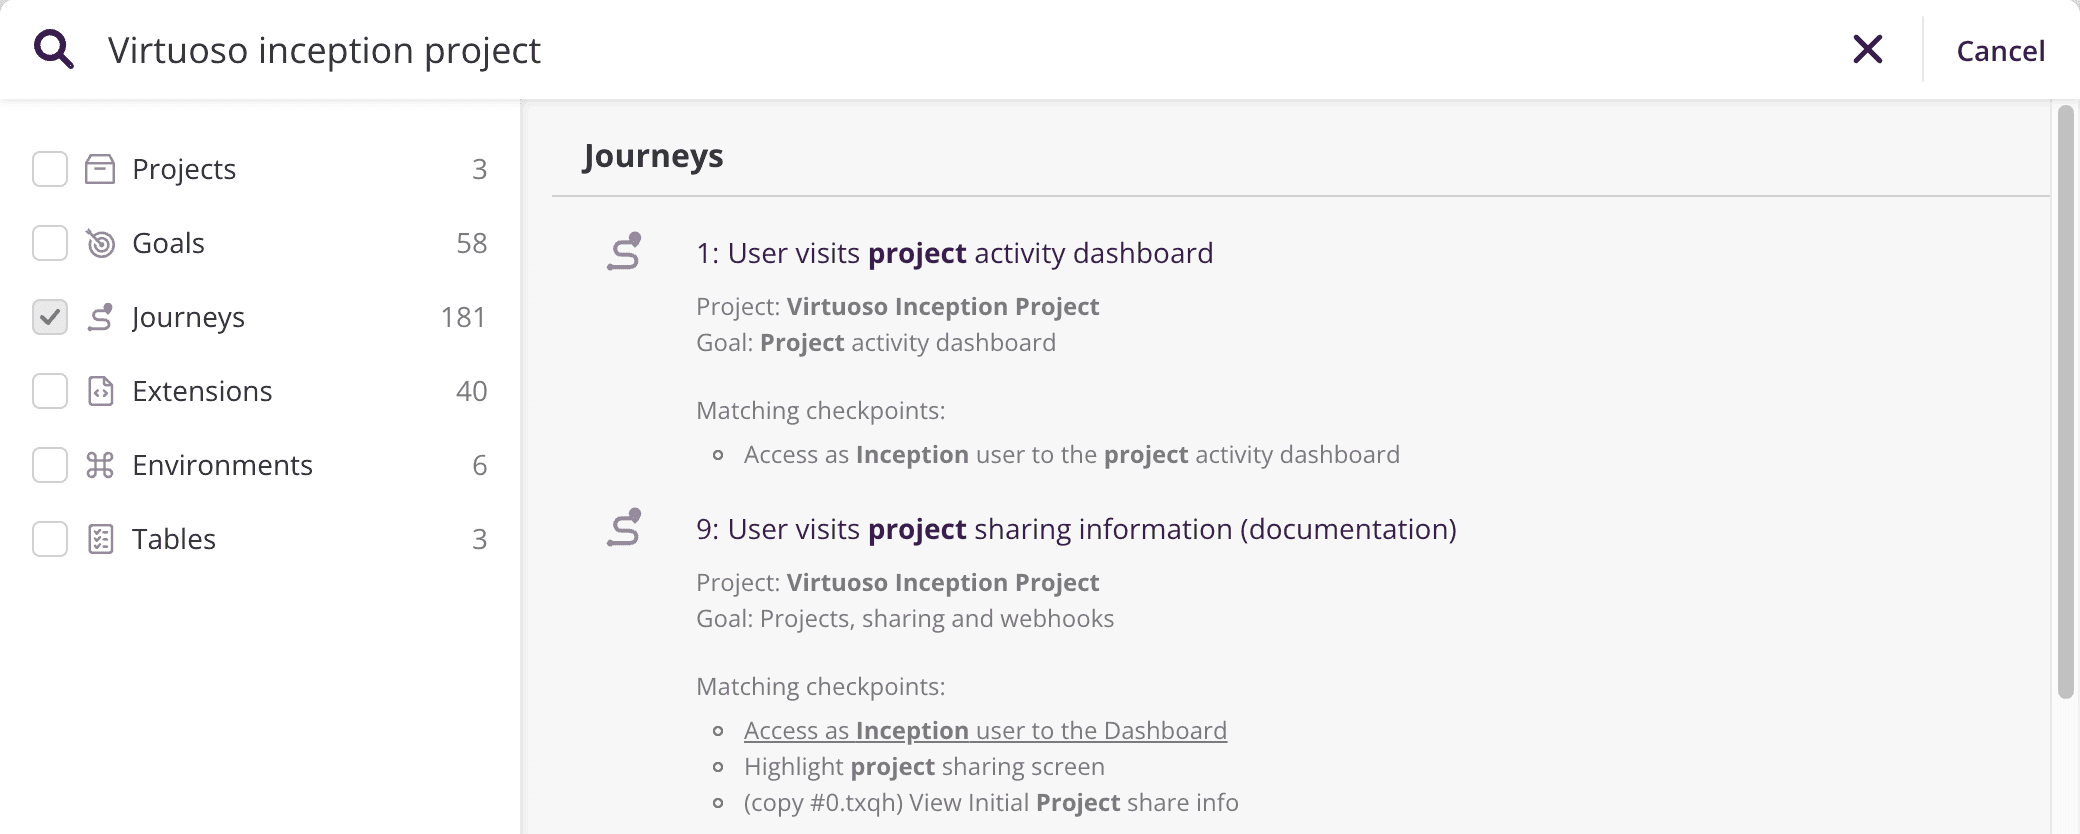Click the Extensions code file icon
Viewport: 2080px width, 834px height.
[100, 391]
